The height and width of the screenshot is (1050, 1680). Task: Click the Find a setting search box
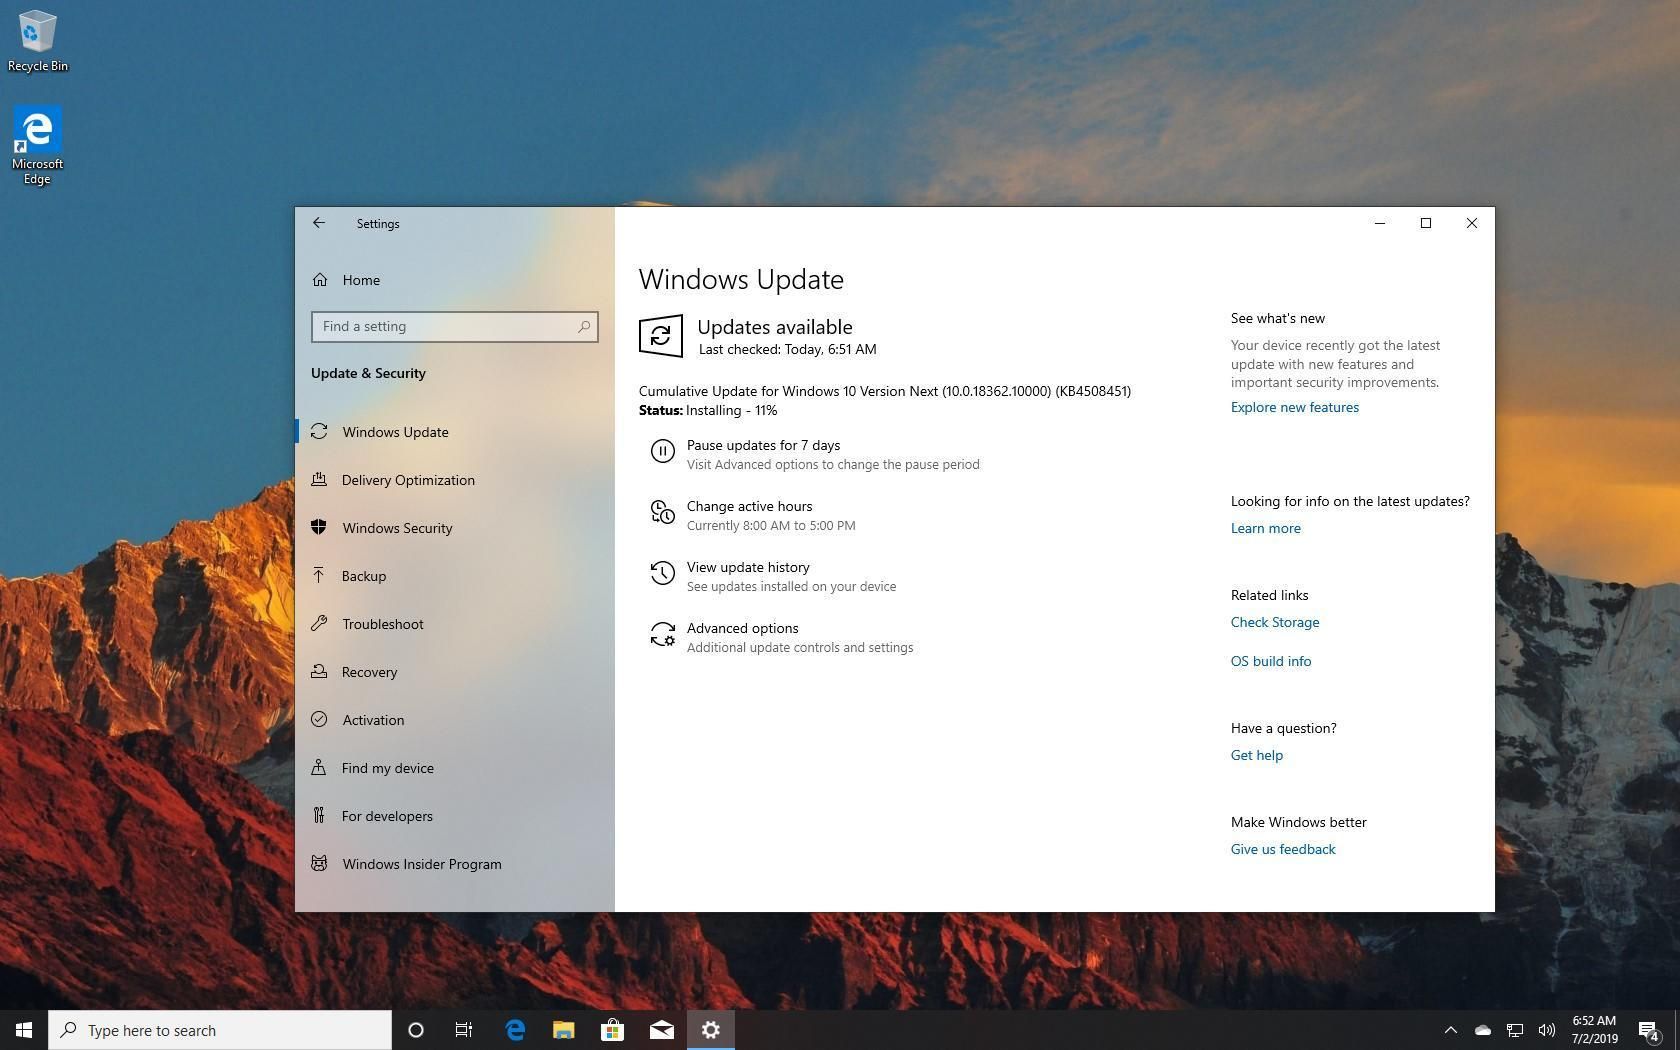[x=455, y=326]
